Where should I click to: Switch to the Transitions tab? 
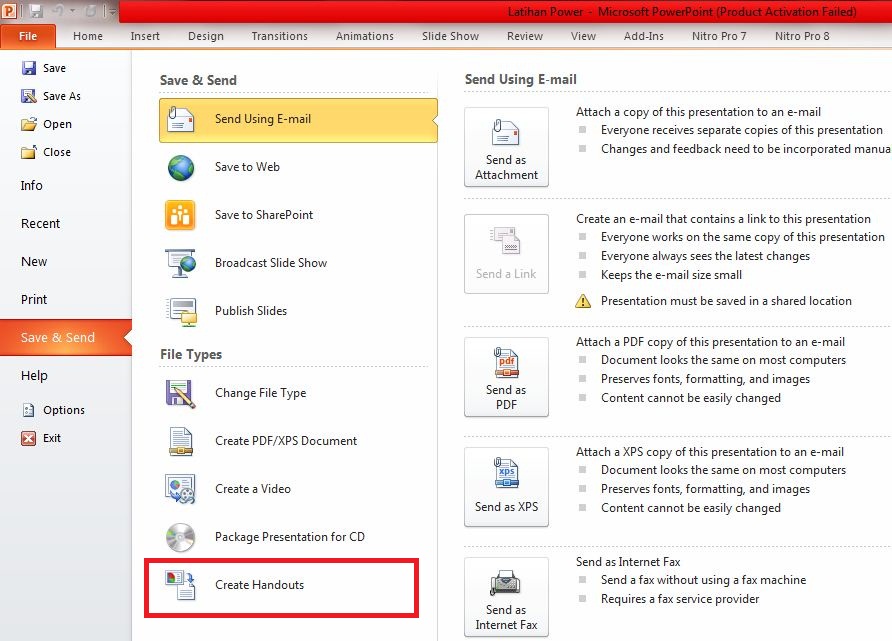[279, 36]
